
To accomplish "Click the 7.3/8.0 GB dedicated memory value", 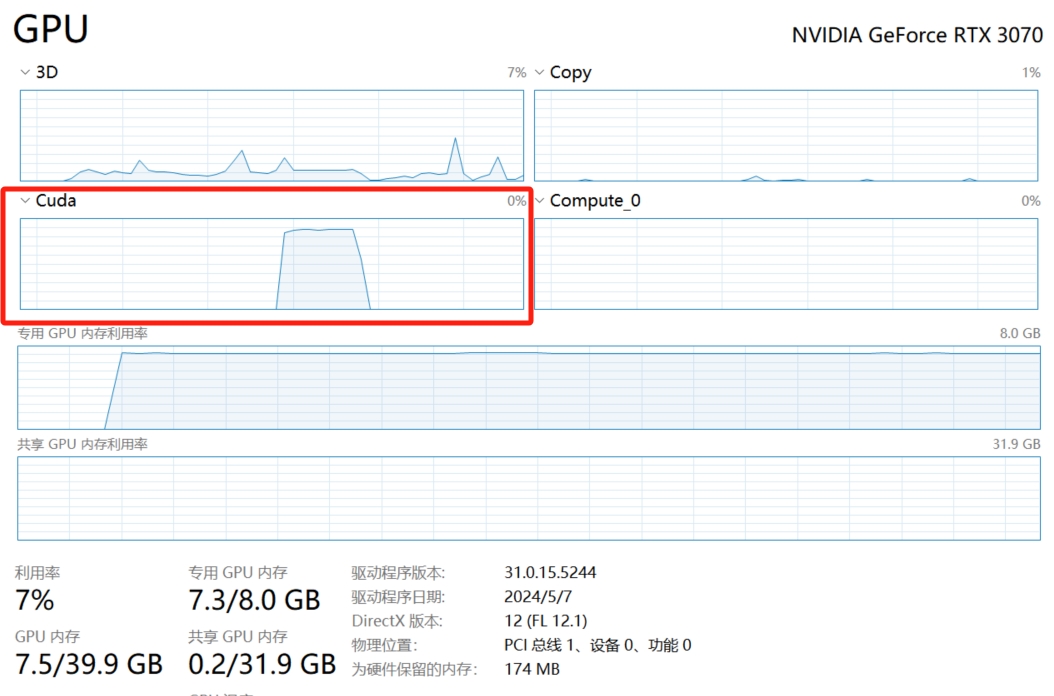I will 254,600.
